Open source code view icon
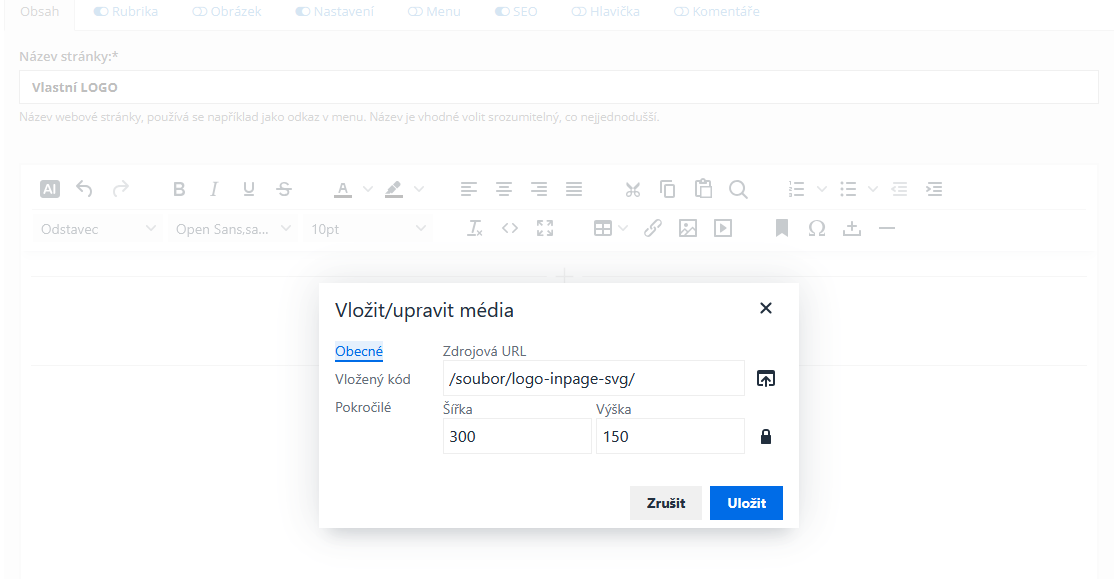Viewport: 1119px width, 579px height. [510, 229]
